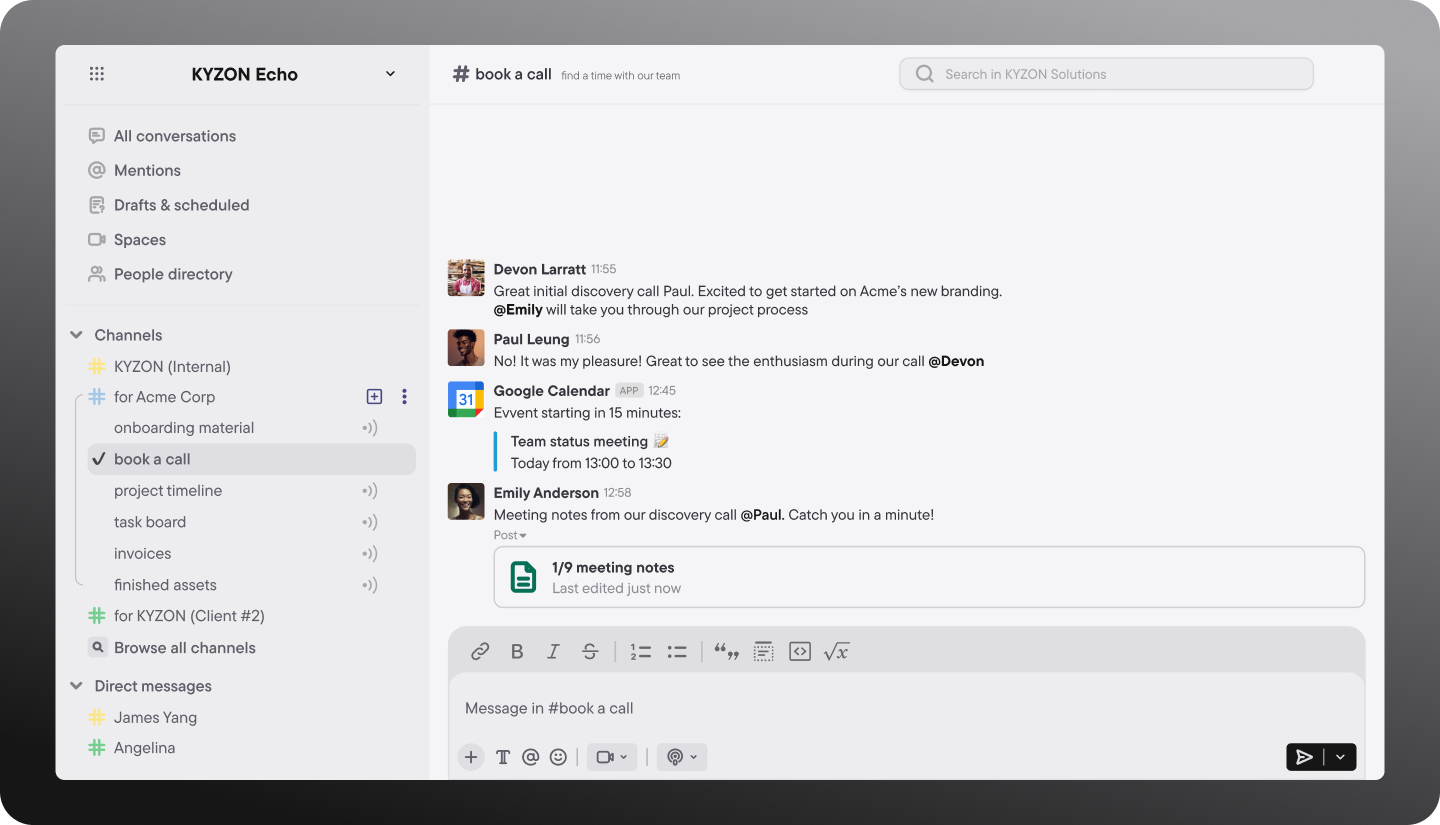Click the add button next to for Acme Corp
Screen dimensions: 1440x825
pos(374,397)
